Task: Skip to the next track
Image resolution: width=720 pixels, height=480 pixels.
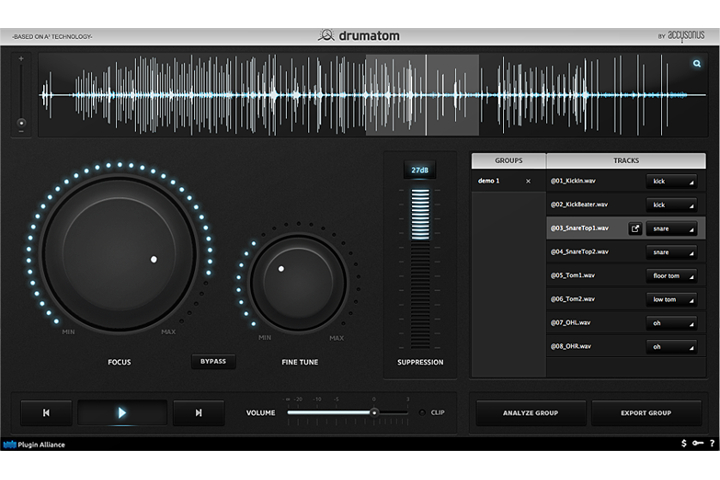Action: click(198, 412)
